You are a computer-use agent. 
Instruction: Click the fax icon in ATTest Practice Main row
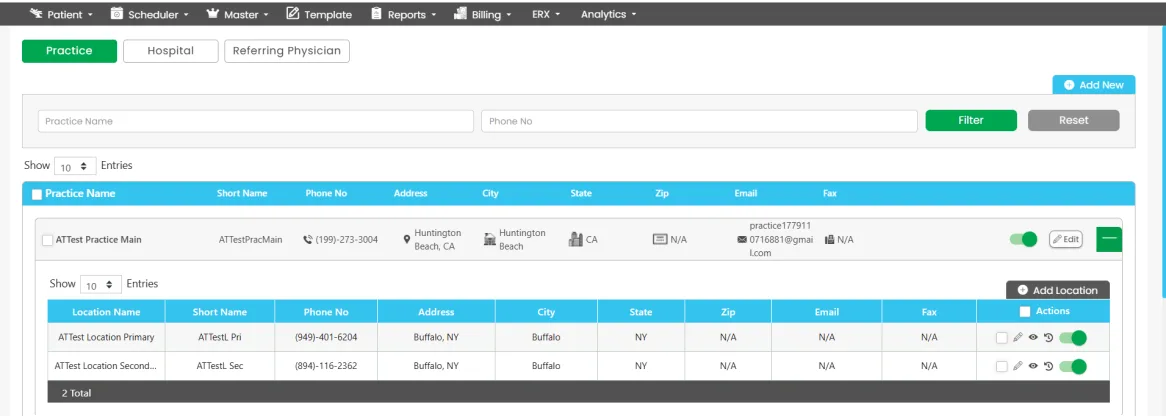pos(830,240)
